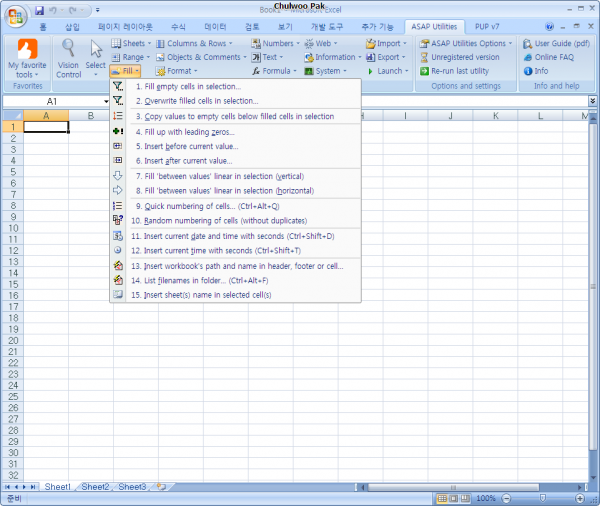Click Unregistered version button
600x506 pixels.
pyautogui.click(x=460, y=57)
